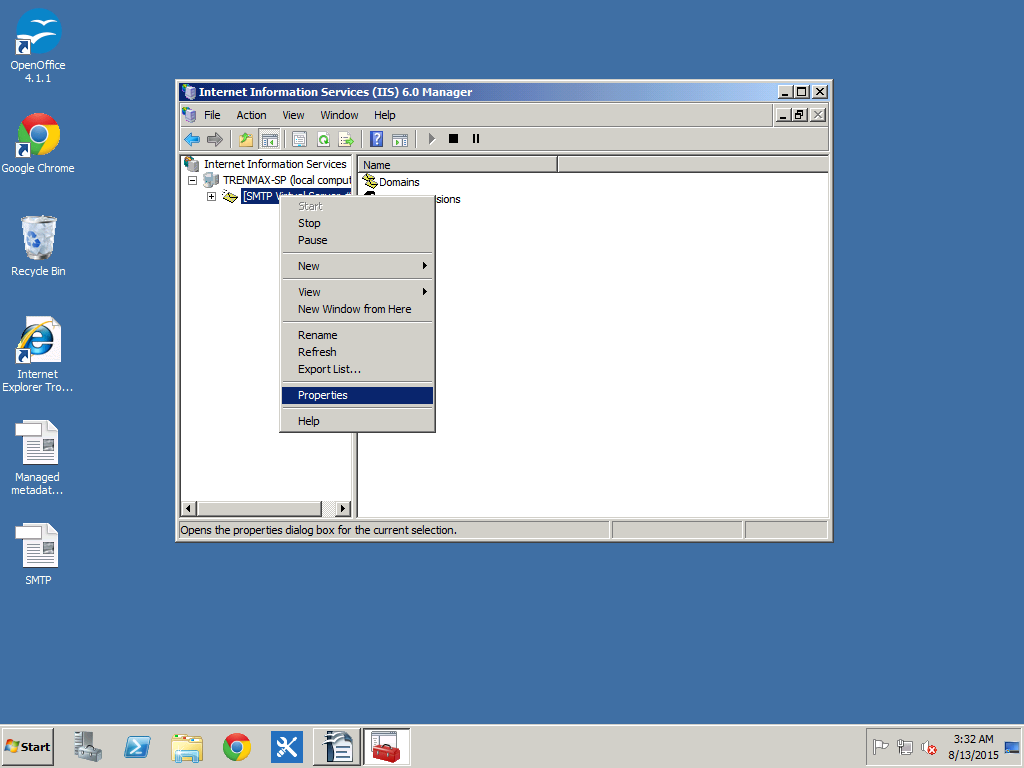This screenshot has height=768, width=1024.
Task: Click the Export List toolbar icon
Action: 346,139
